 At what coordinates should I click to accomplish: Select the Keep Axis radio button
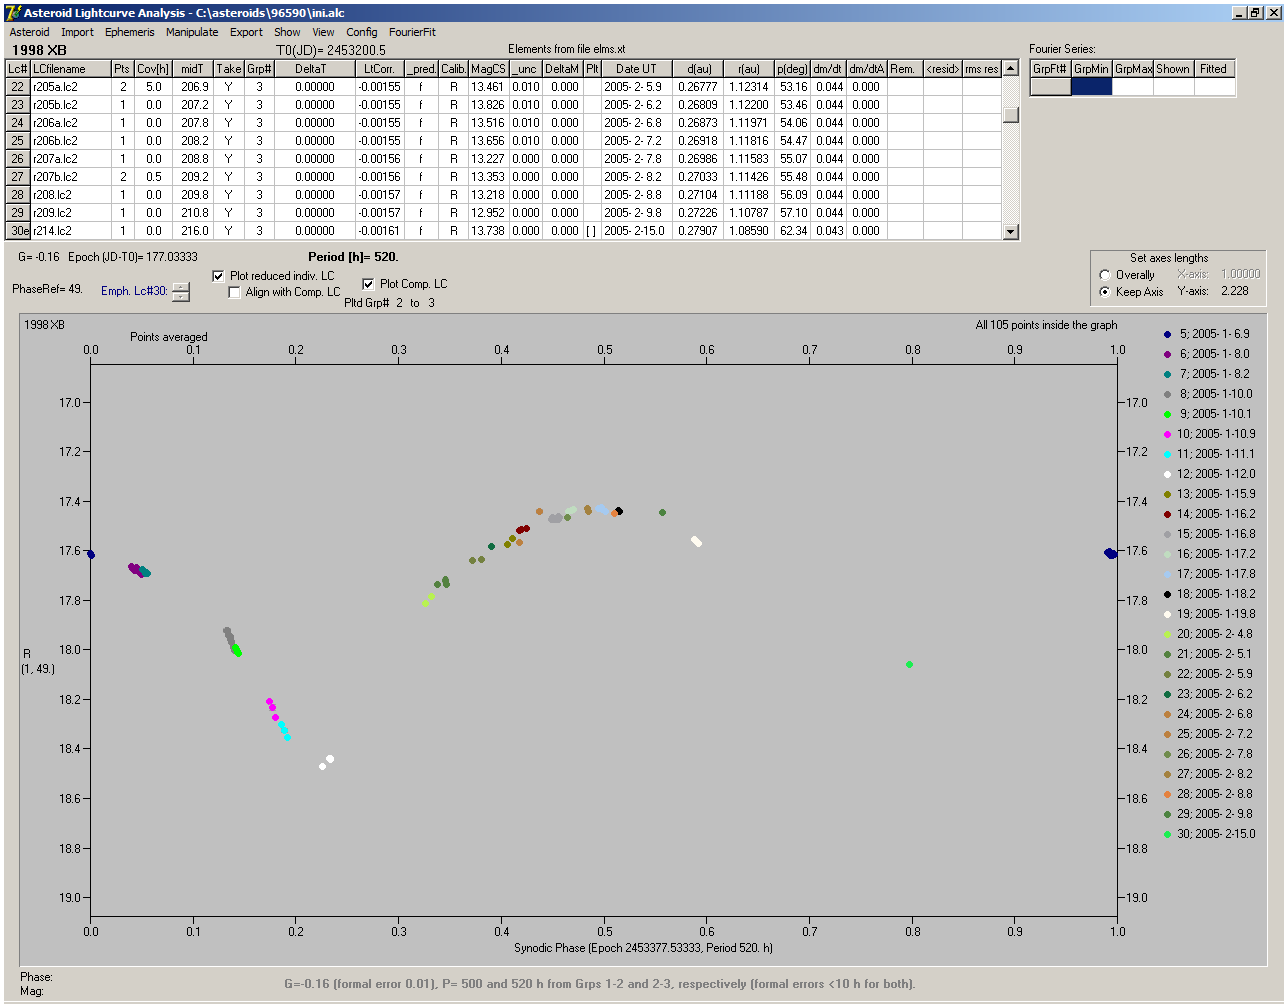tap(1105, 292)
